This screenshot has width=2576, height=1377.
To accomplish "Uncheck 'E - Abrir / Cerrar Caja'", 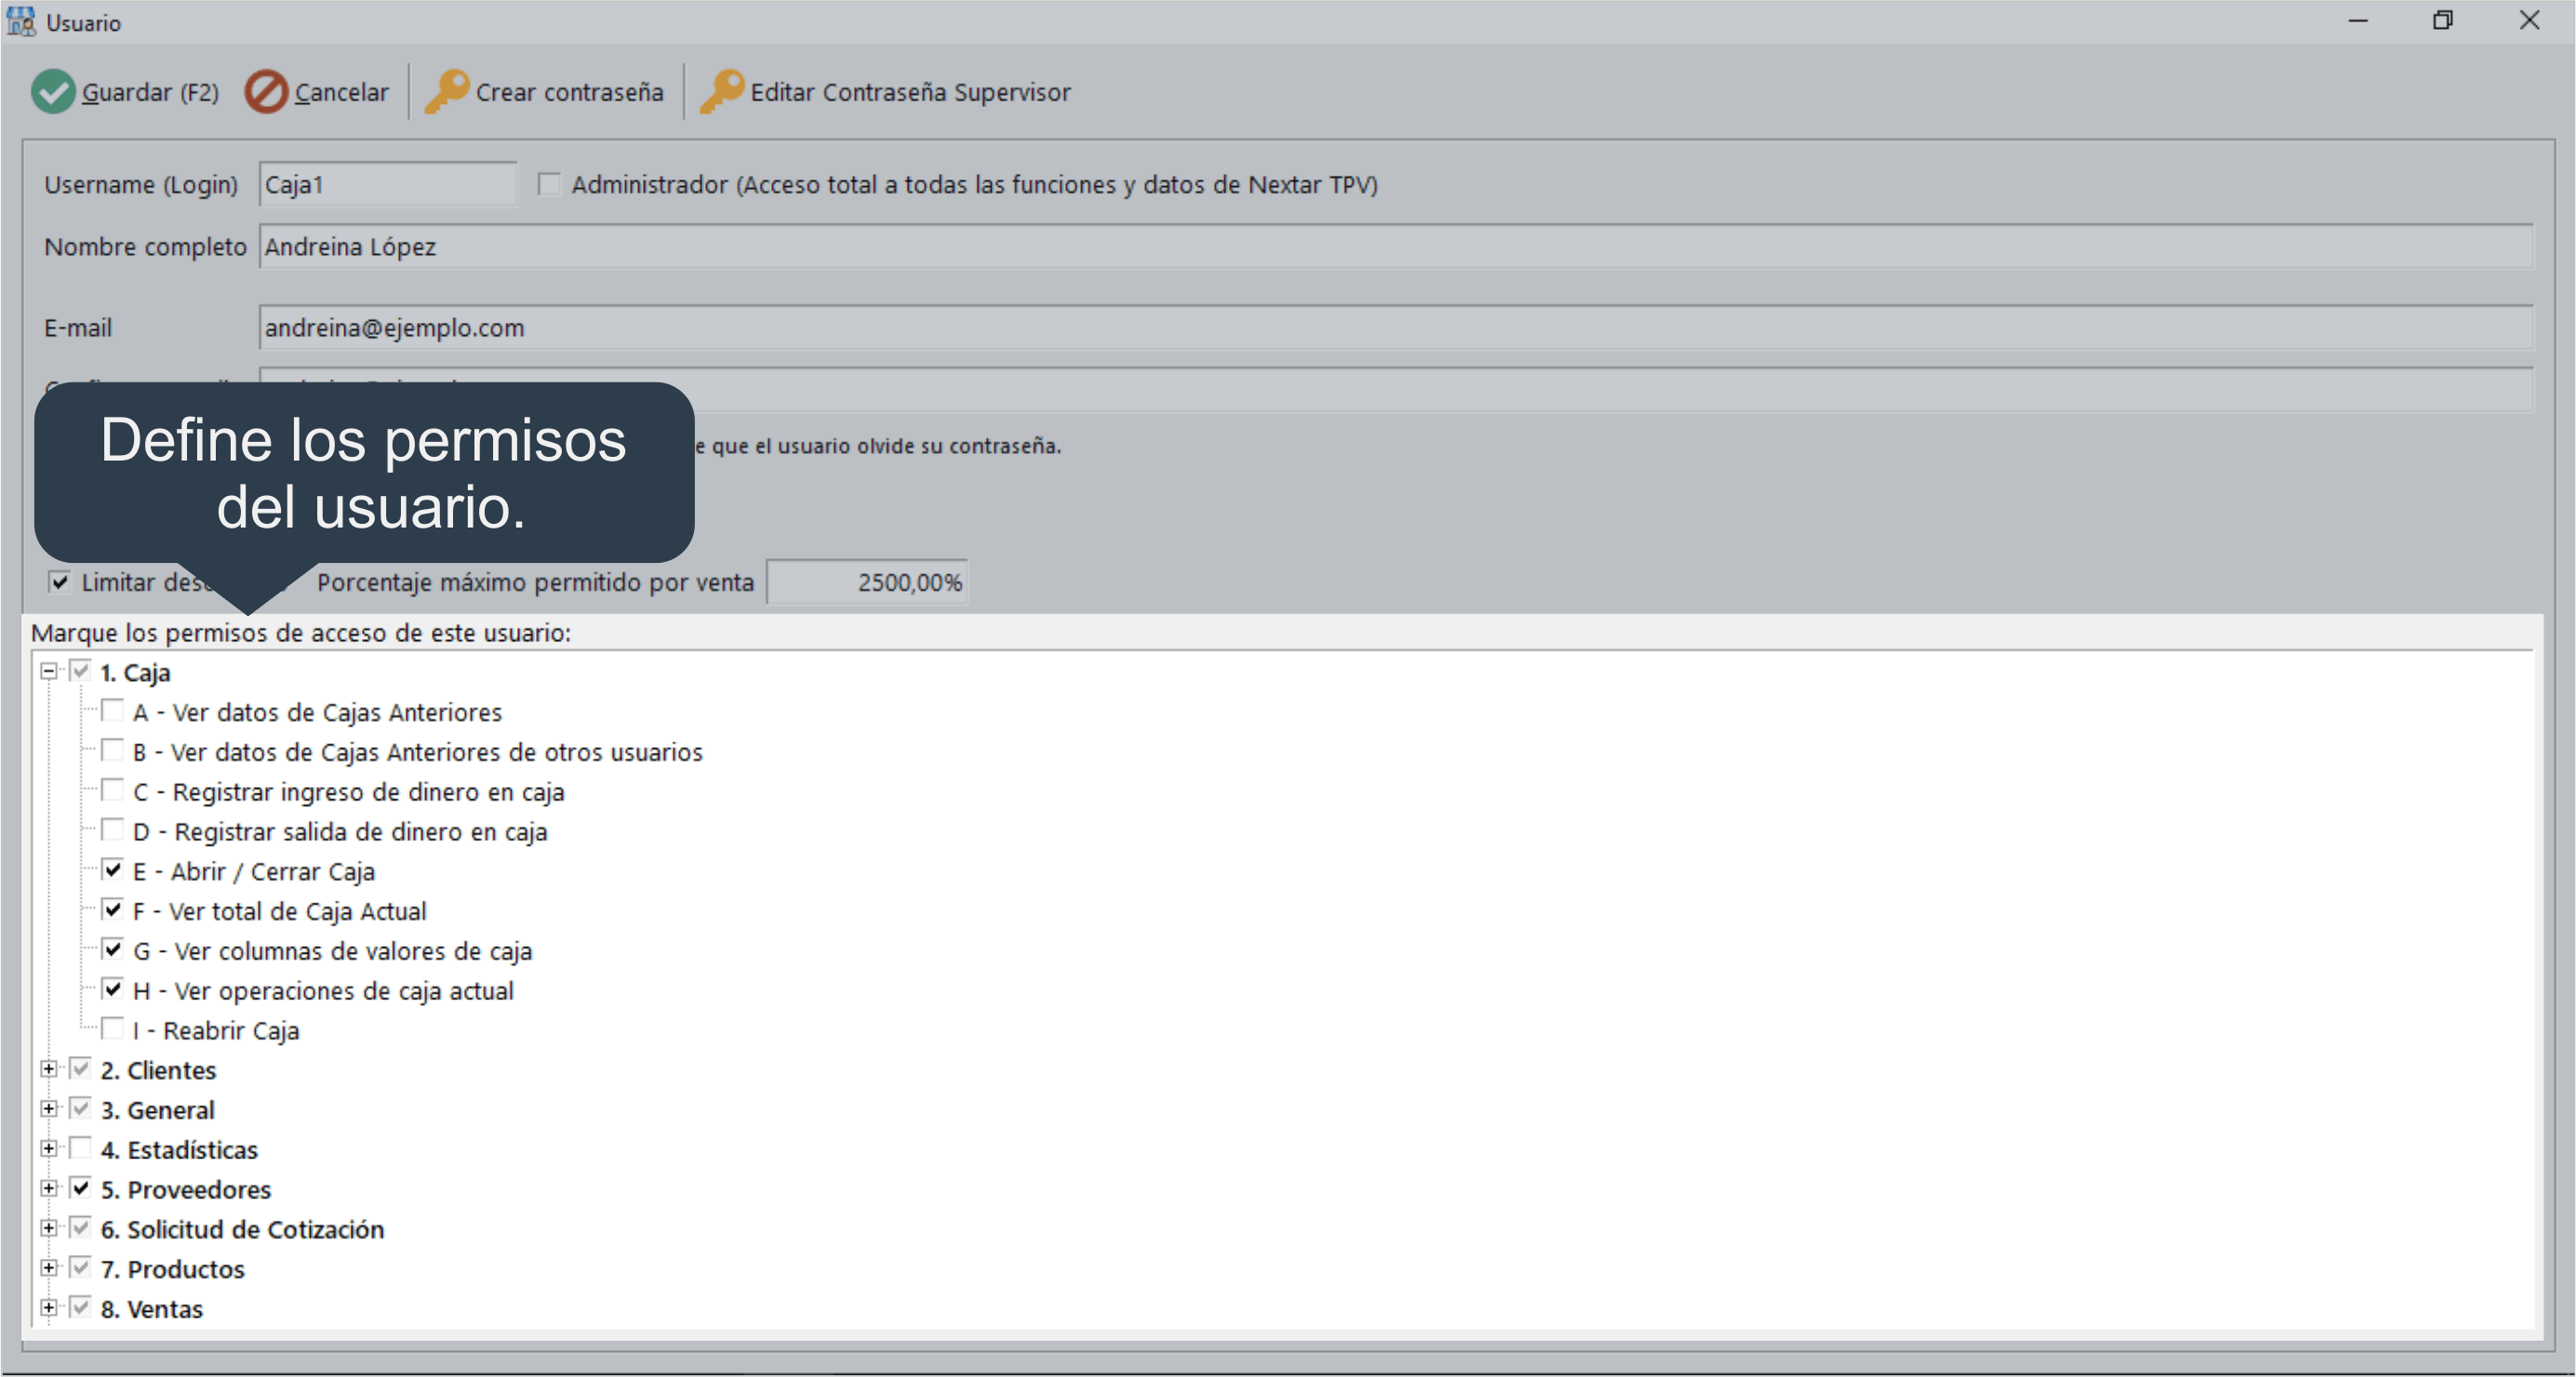I will (x=113, y=870).
